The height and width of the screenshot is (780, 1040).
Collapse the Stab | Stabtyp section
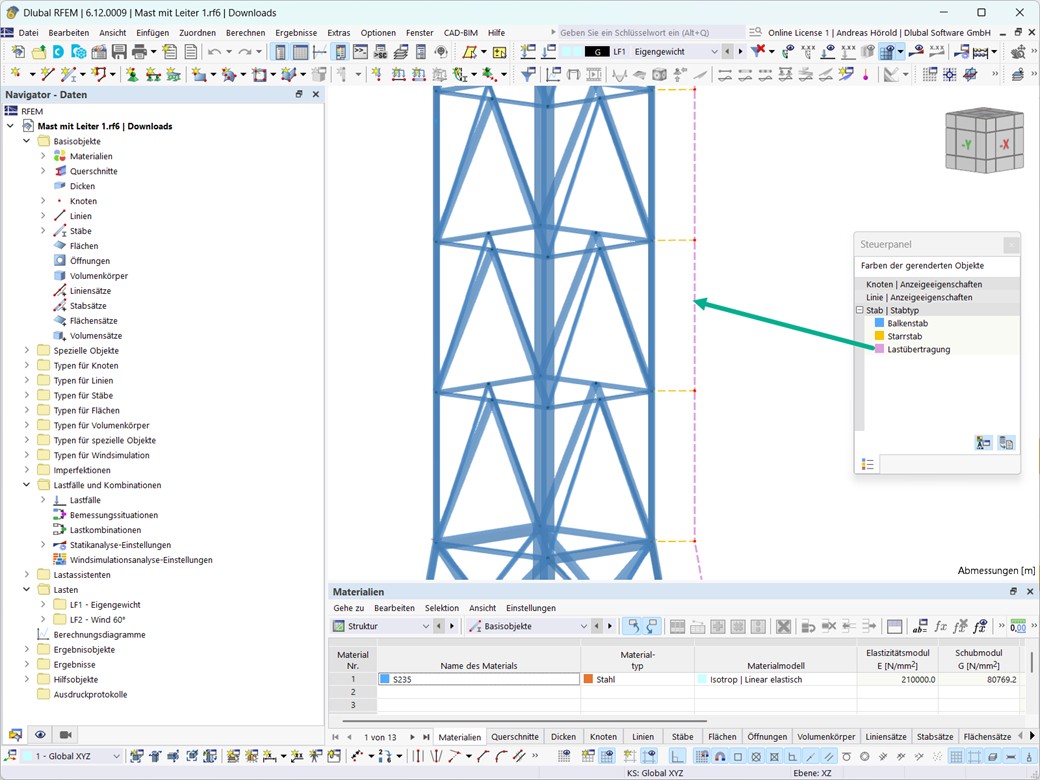tap(860, 310)
